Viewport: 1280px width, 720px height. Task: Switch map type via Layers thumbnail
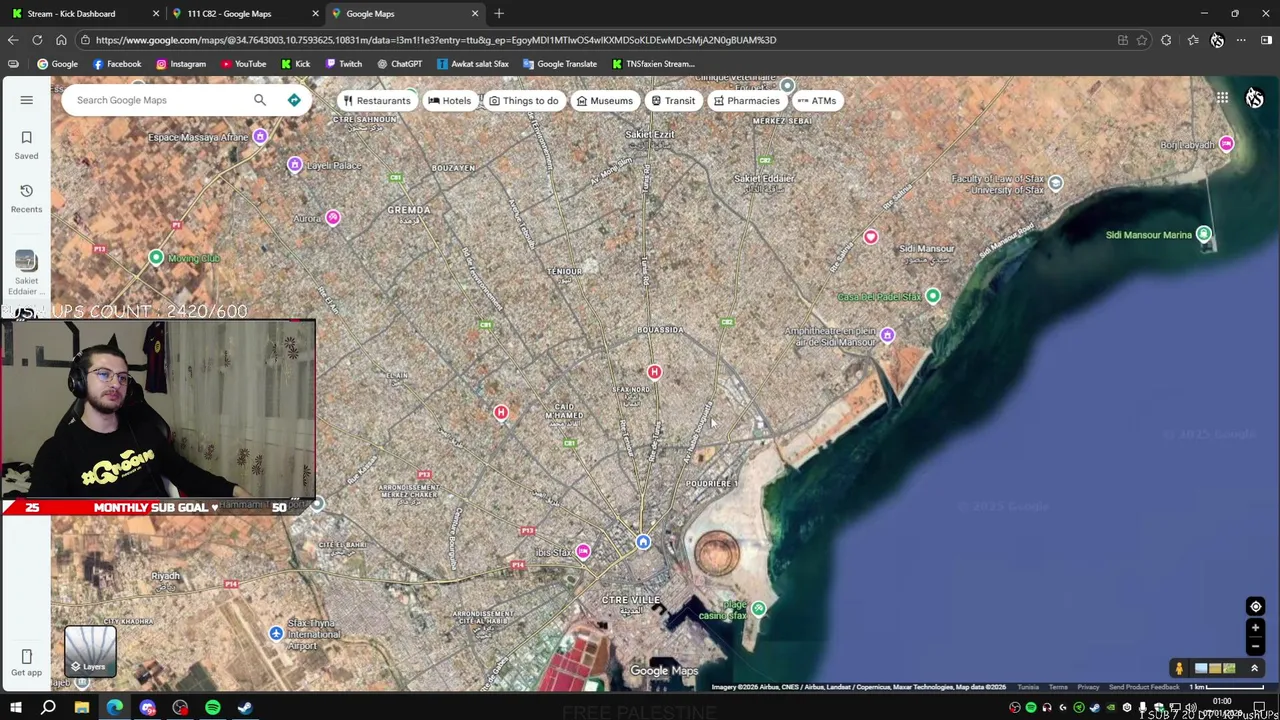(90, 651)
